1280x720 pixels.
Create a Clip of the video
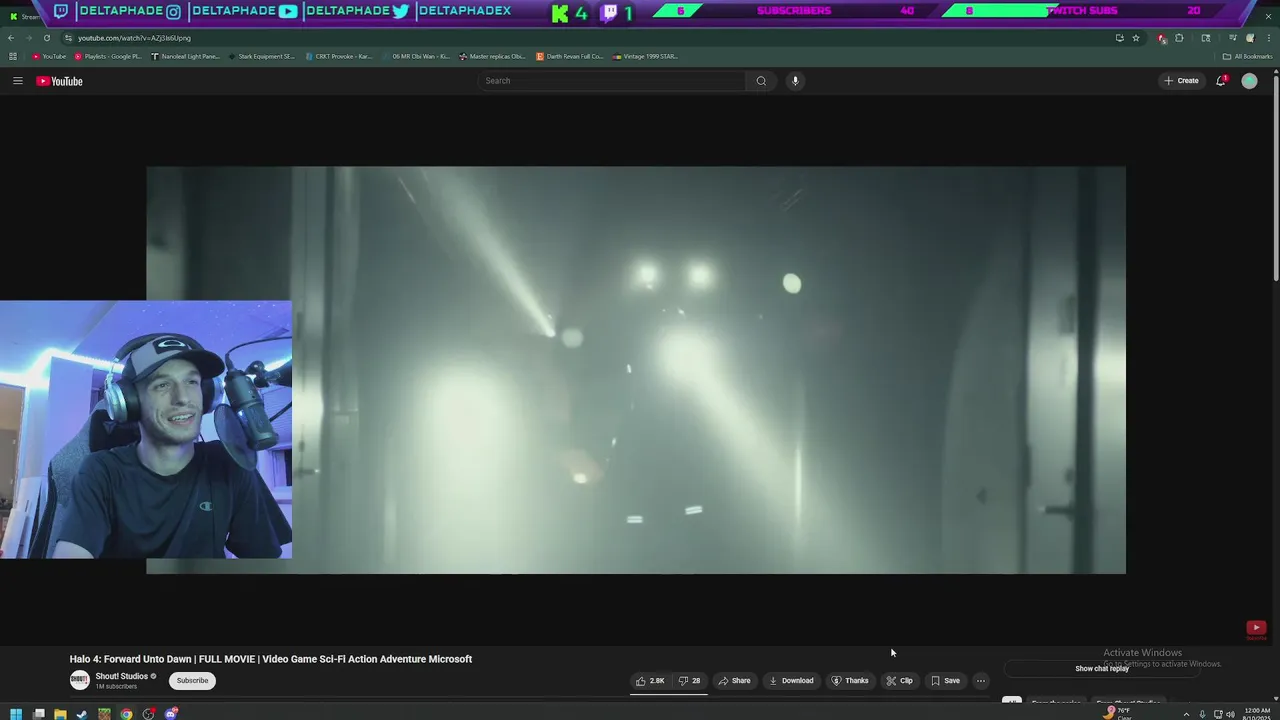pos(899,681)
